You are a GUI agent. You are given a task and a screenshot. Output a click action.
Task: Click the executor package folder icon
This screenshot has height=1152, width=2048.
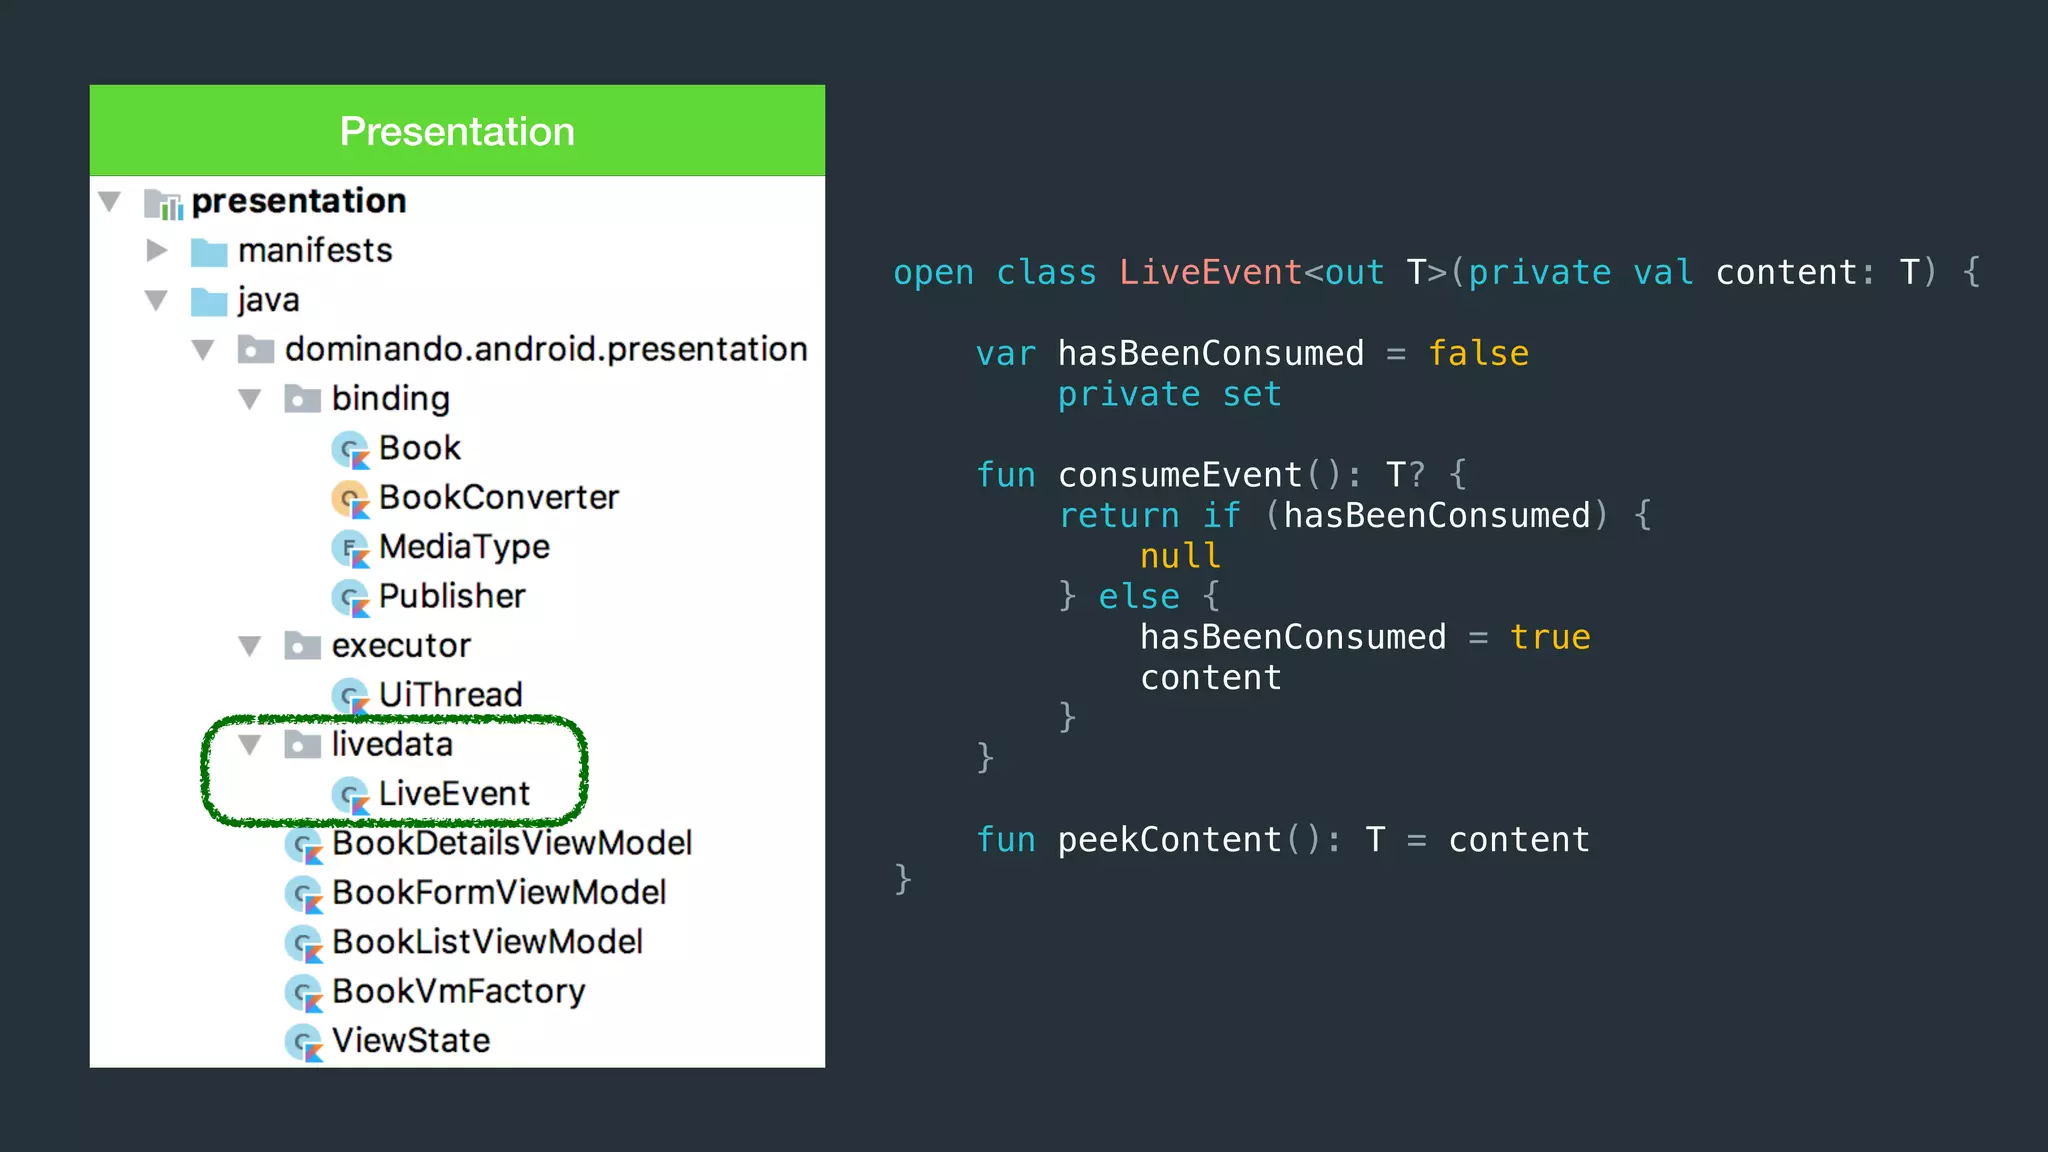point(302,646)
